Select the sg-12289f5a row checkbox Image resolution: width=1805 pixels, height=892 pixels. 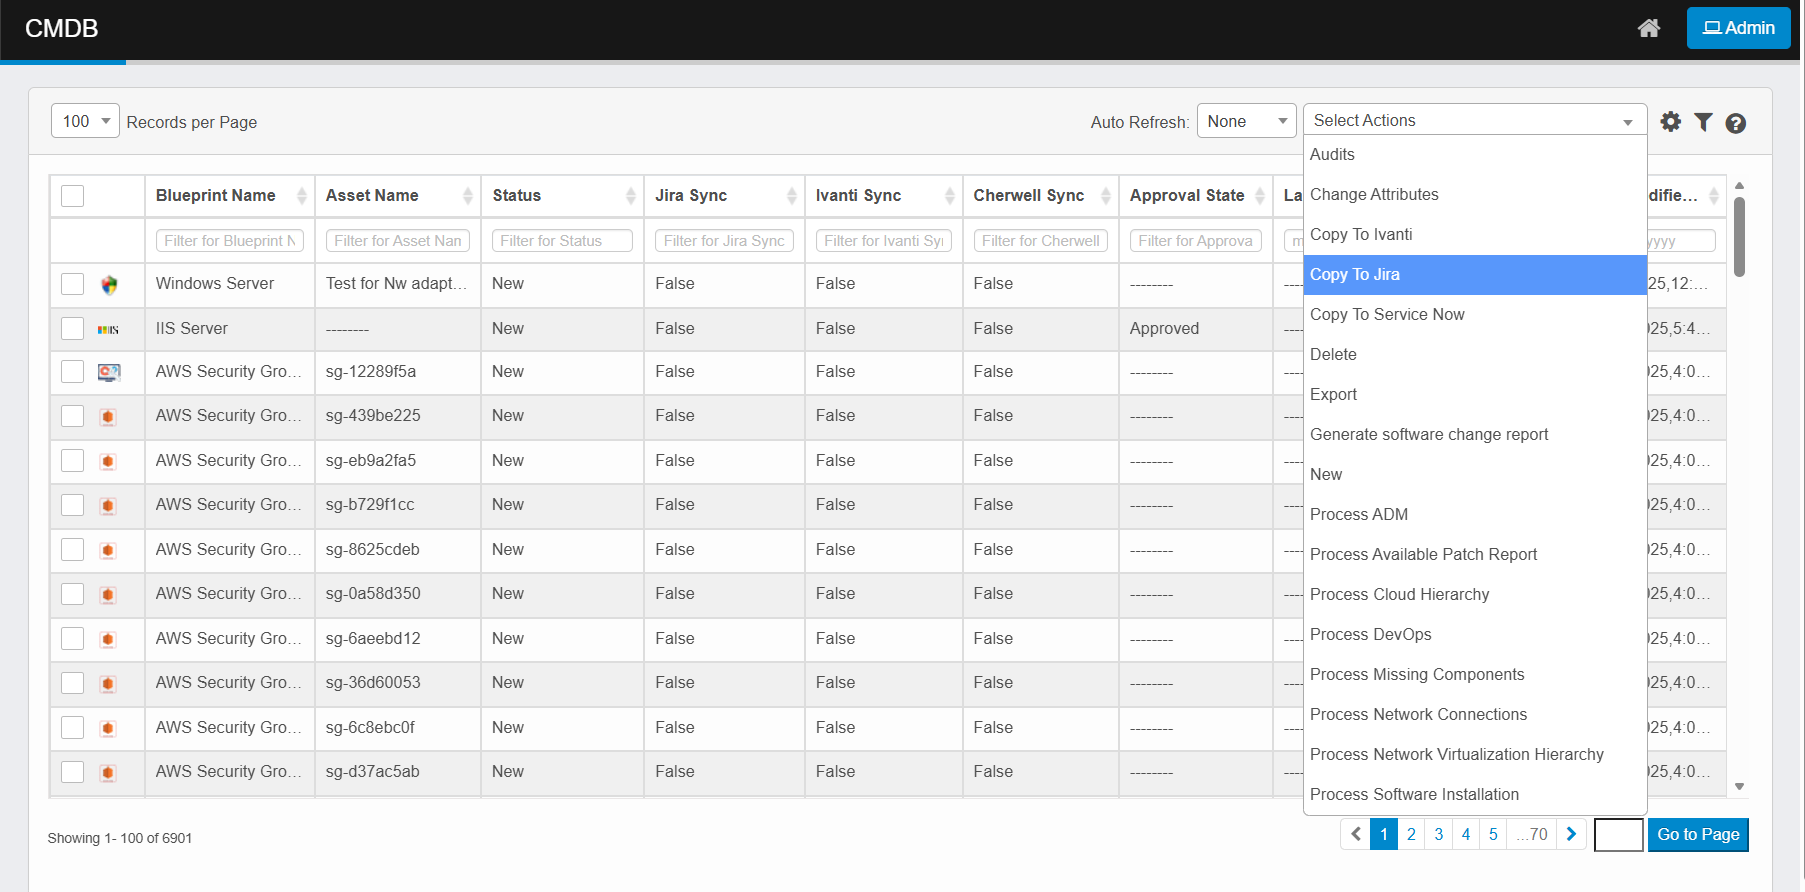(73, 372)
